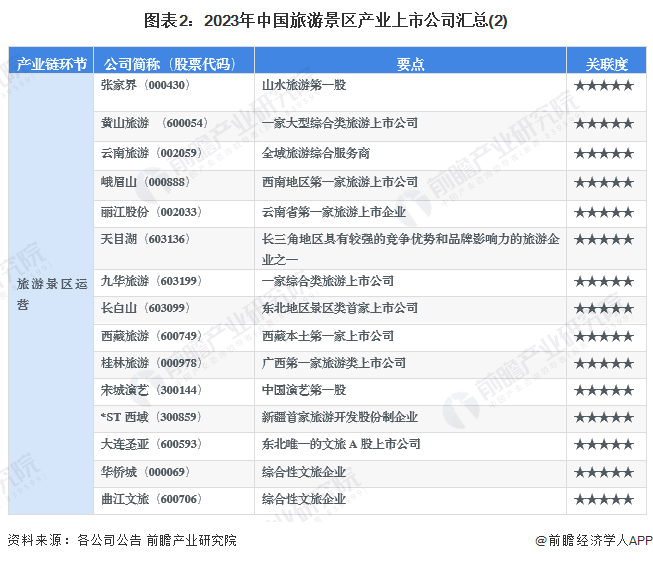Click the star rating in 桂林旅游 row
The image size is (653, 561).
tap(604, 363)
